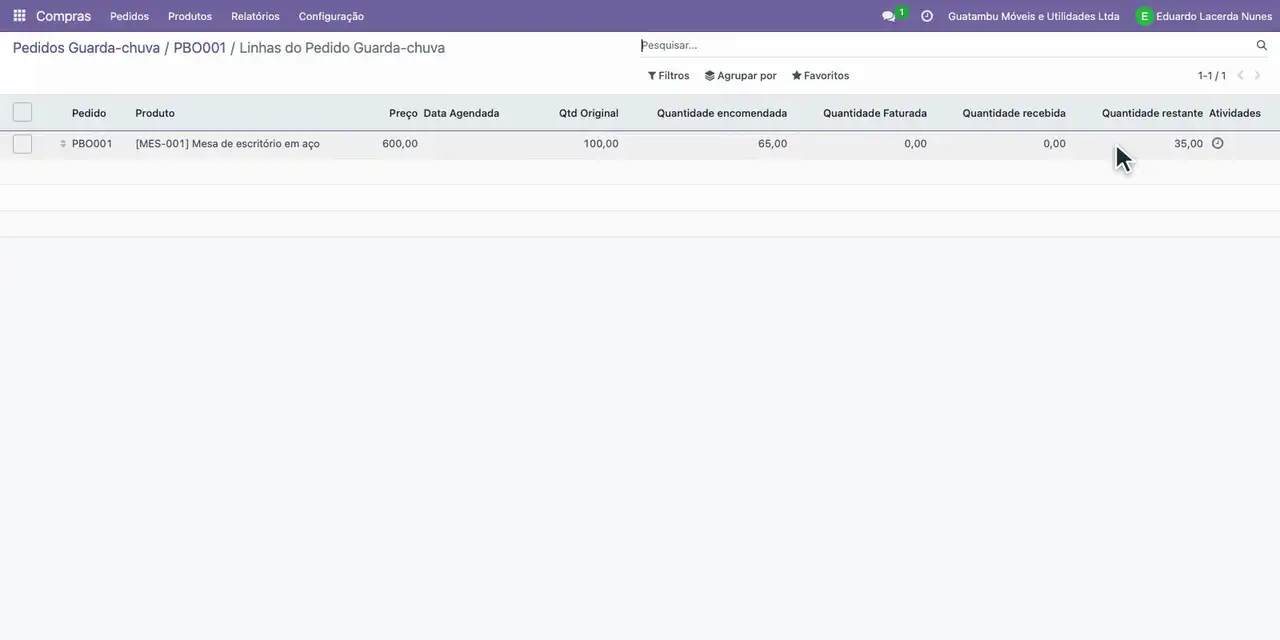Image resolution: width=1280 pixels, height=640 pixels.
Task: Click the price value 600,00
Action: [x=400, y=144]
